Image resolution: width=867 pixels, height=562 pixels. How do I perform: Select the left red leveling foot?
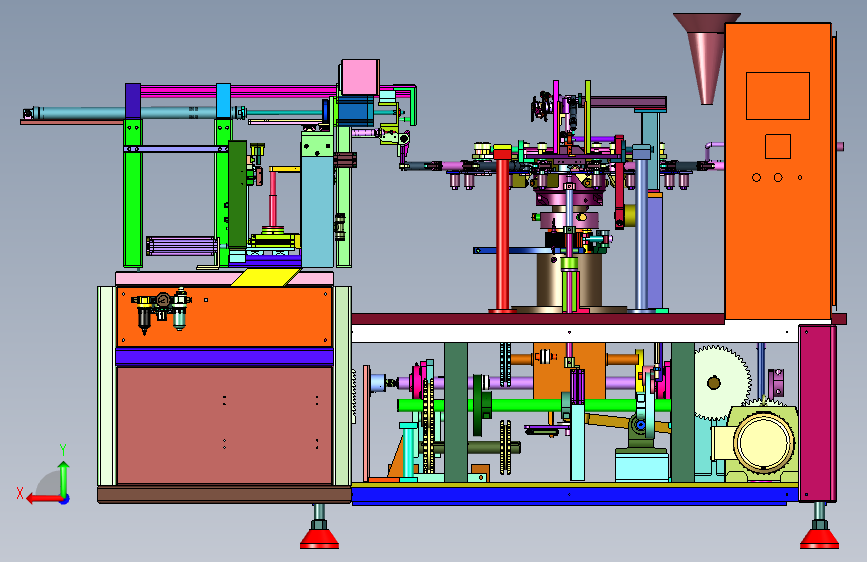tap(319, 538)
